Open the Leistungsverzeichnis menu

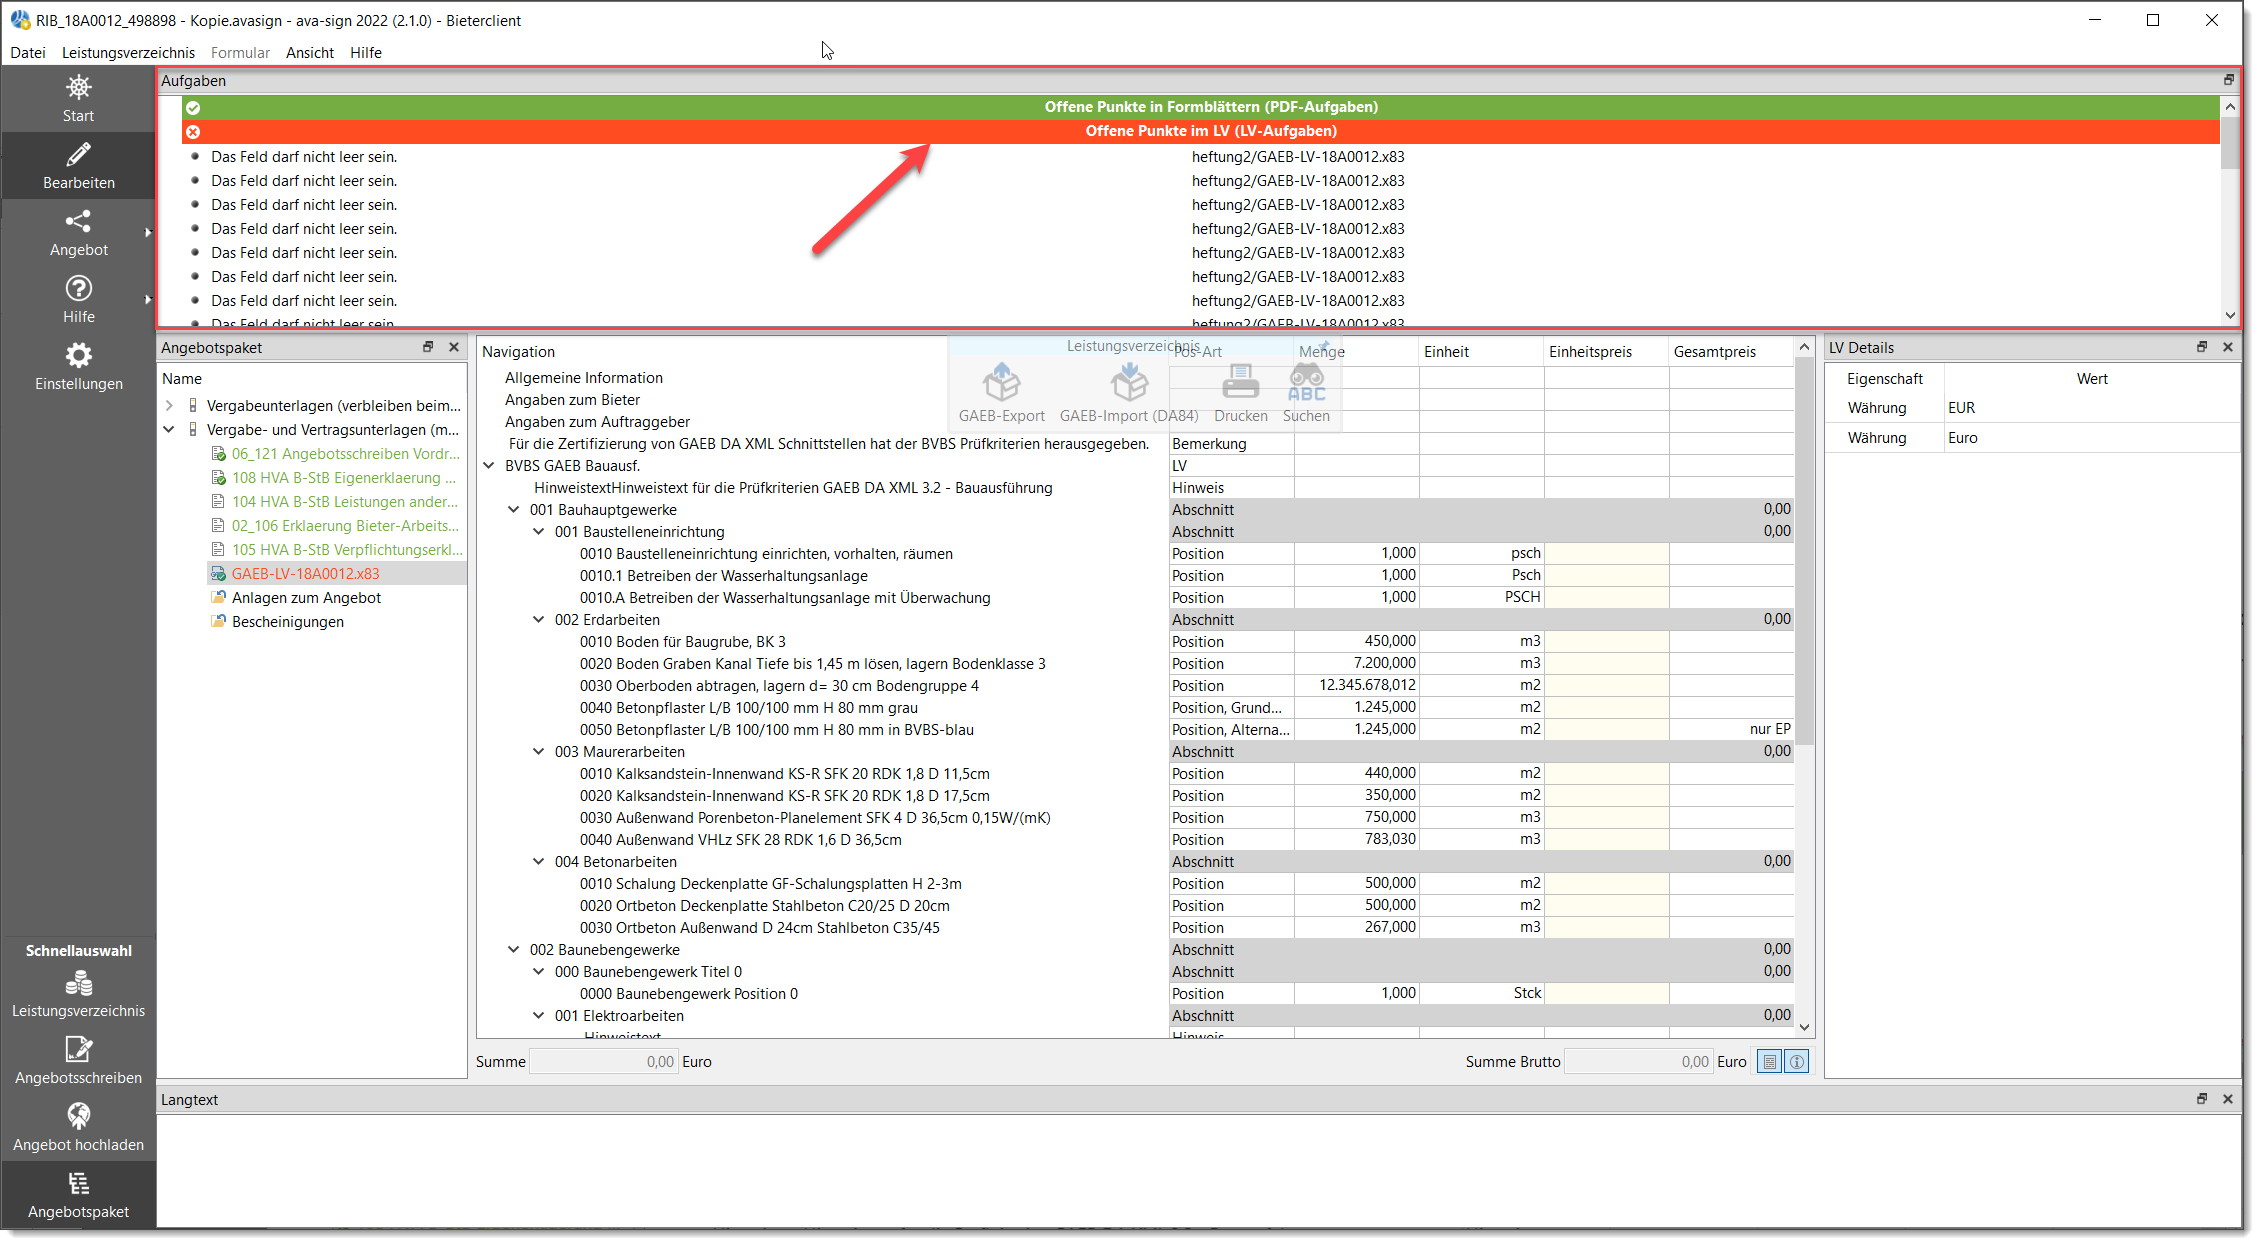point(128,52)
